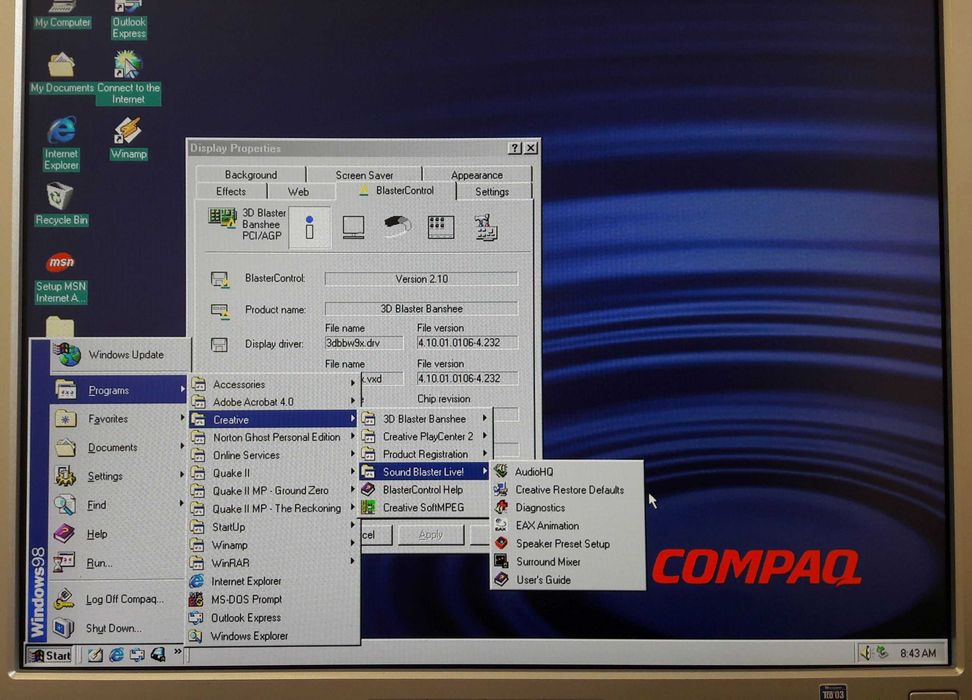Expand Online Services submenu
Image resolution: width=972 pixels, height=700 pixels.
275,455
